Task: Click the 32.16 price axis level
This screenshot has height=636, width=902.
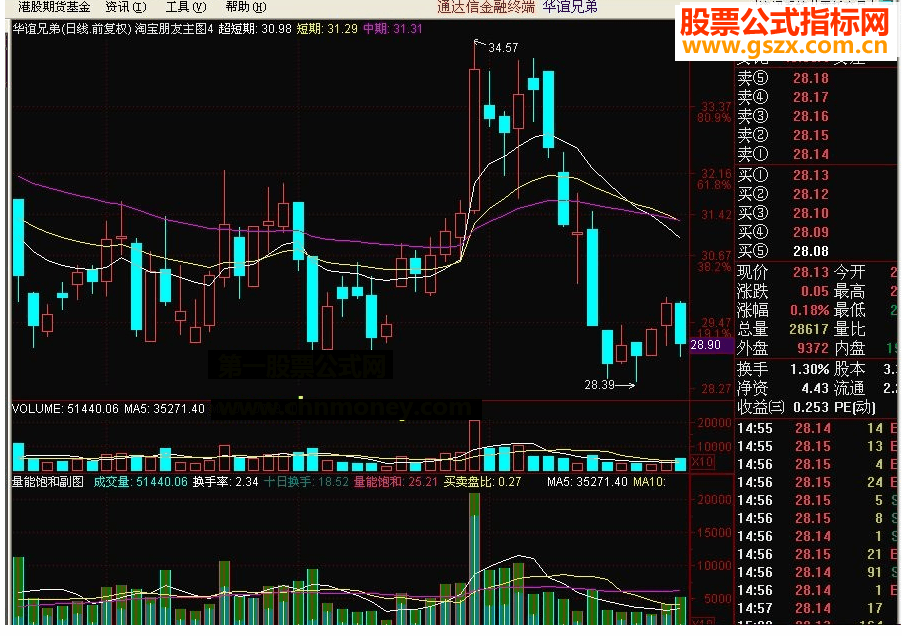Action: [x=716, y=173]
